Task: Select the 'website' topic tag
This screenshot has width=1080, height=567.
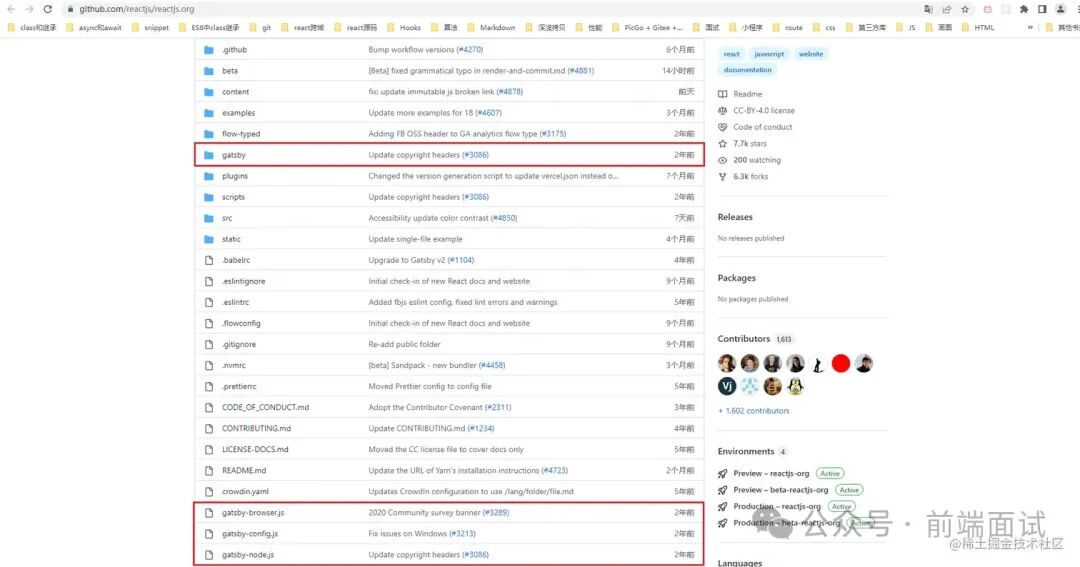Action: coord(811,54)
